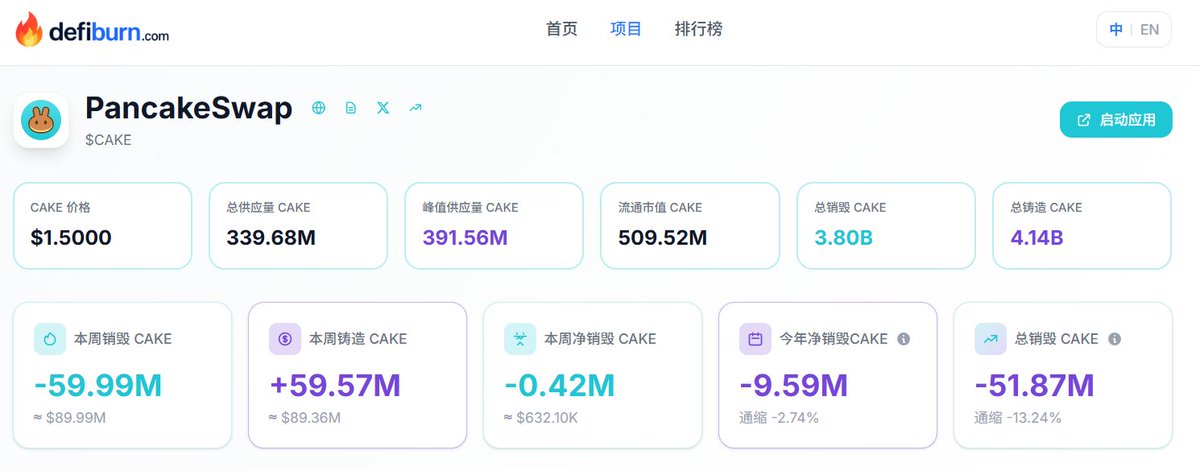Click the external-link icon in 启动应用 button
The width and height of the screenshot is (1200, 471).
(1084, 120)
